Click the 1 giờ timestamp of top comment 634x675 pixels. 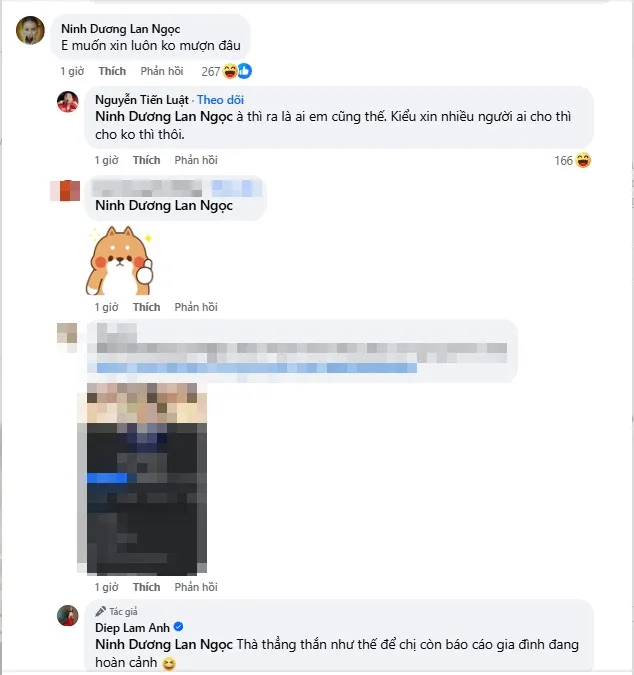pyautogui.click(x=72, y=71)
